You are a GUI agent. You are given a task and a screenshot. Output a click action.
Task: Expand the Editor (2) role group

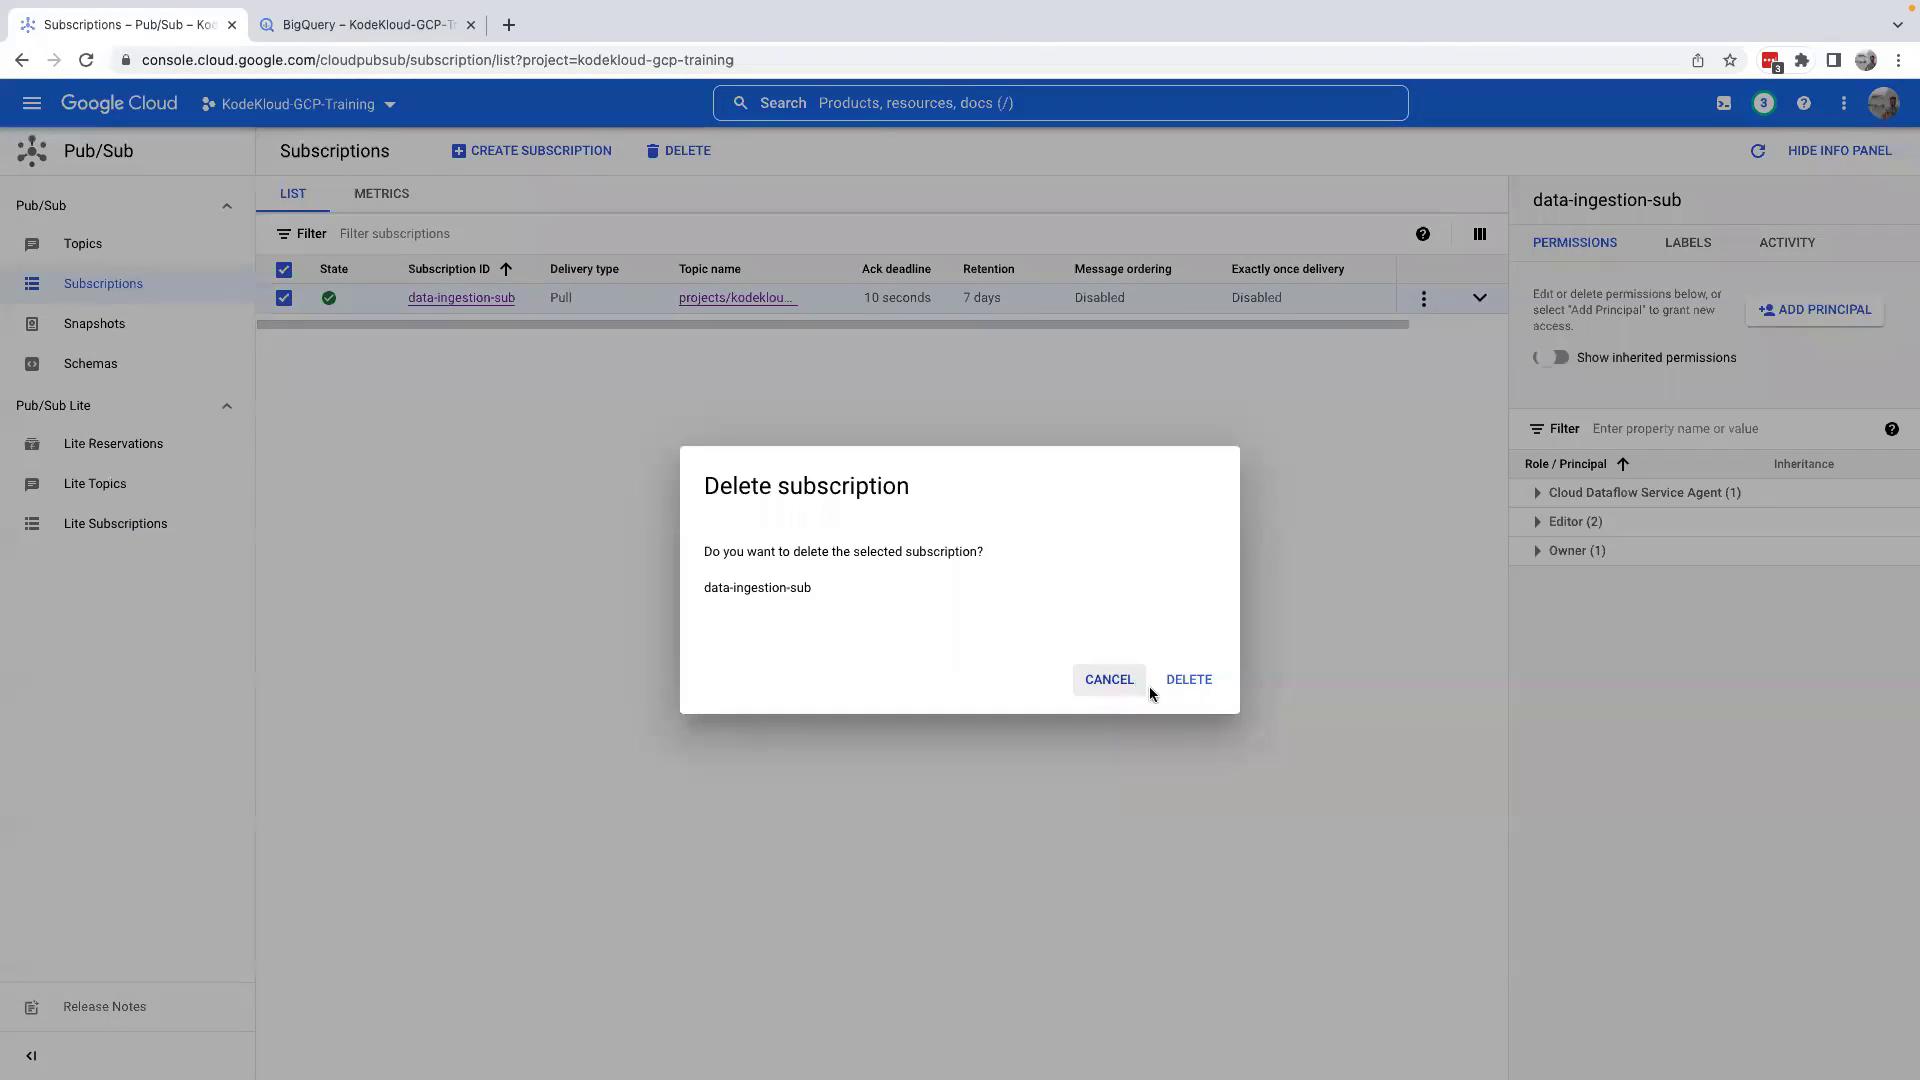1537,522
